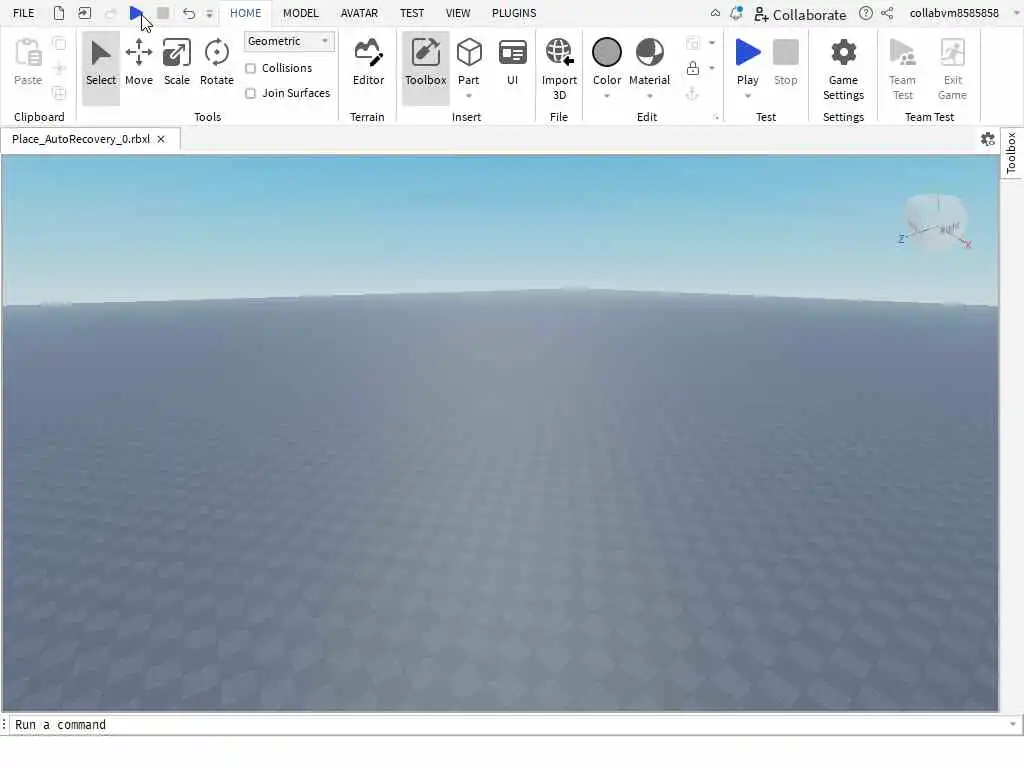This screenshot has width=1024, height=768.
Task: Open the notifications bell icon
Action: 737,13
